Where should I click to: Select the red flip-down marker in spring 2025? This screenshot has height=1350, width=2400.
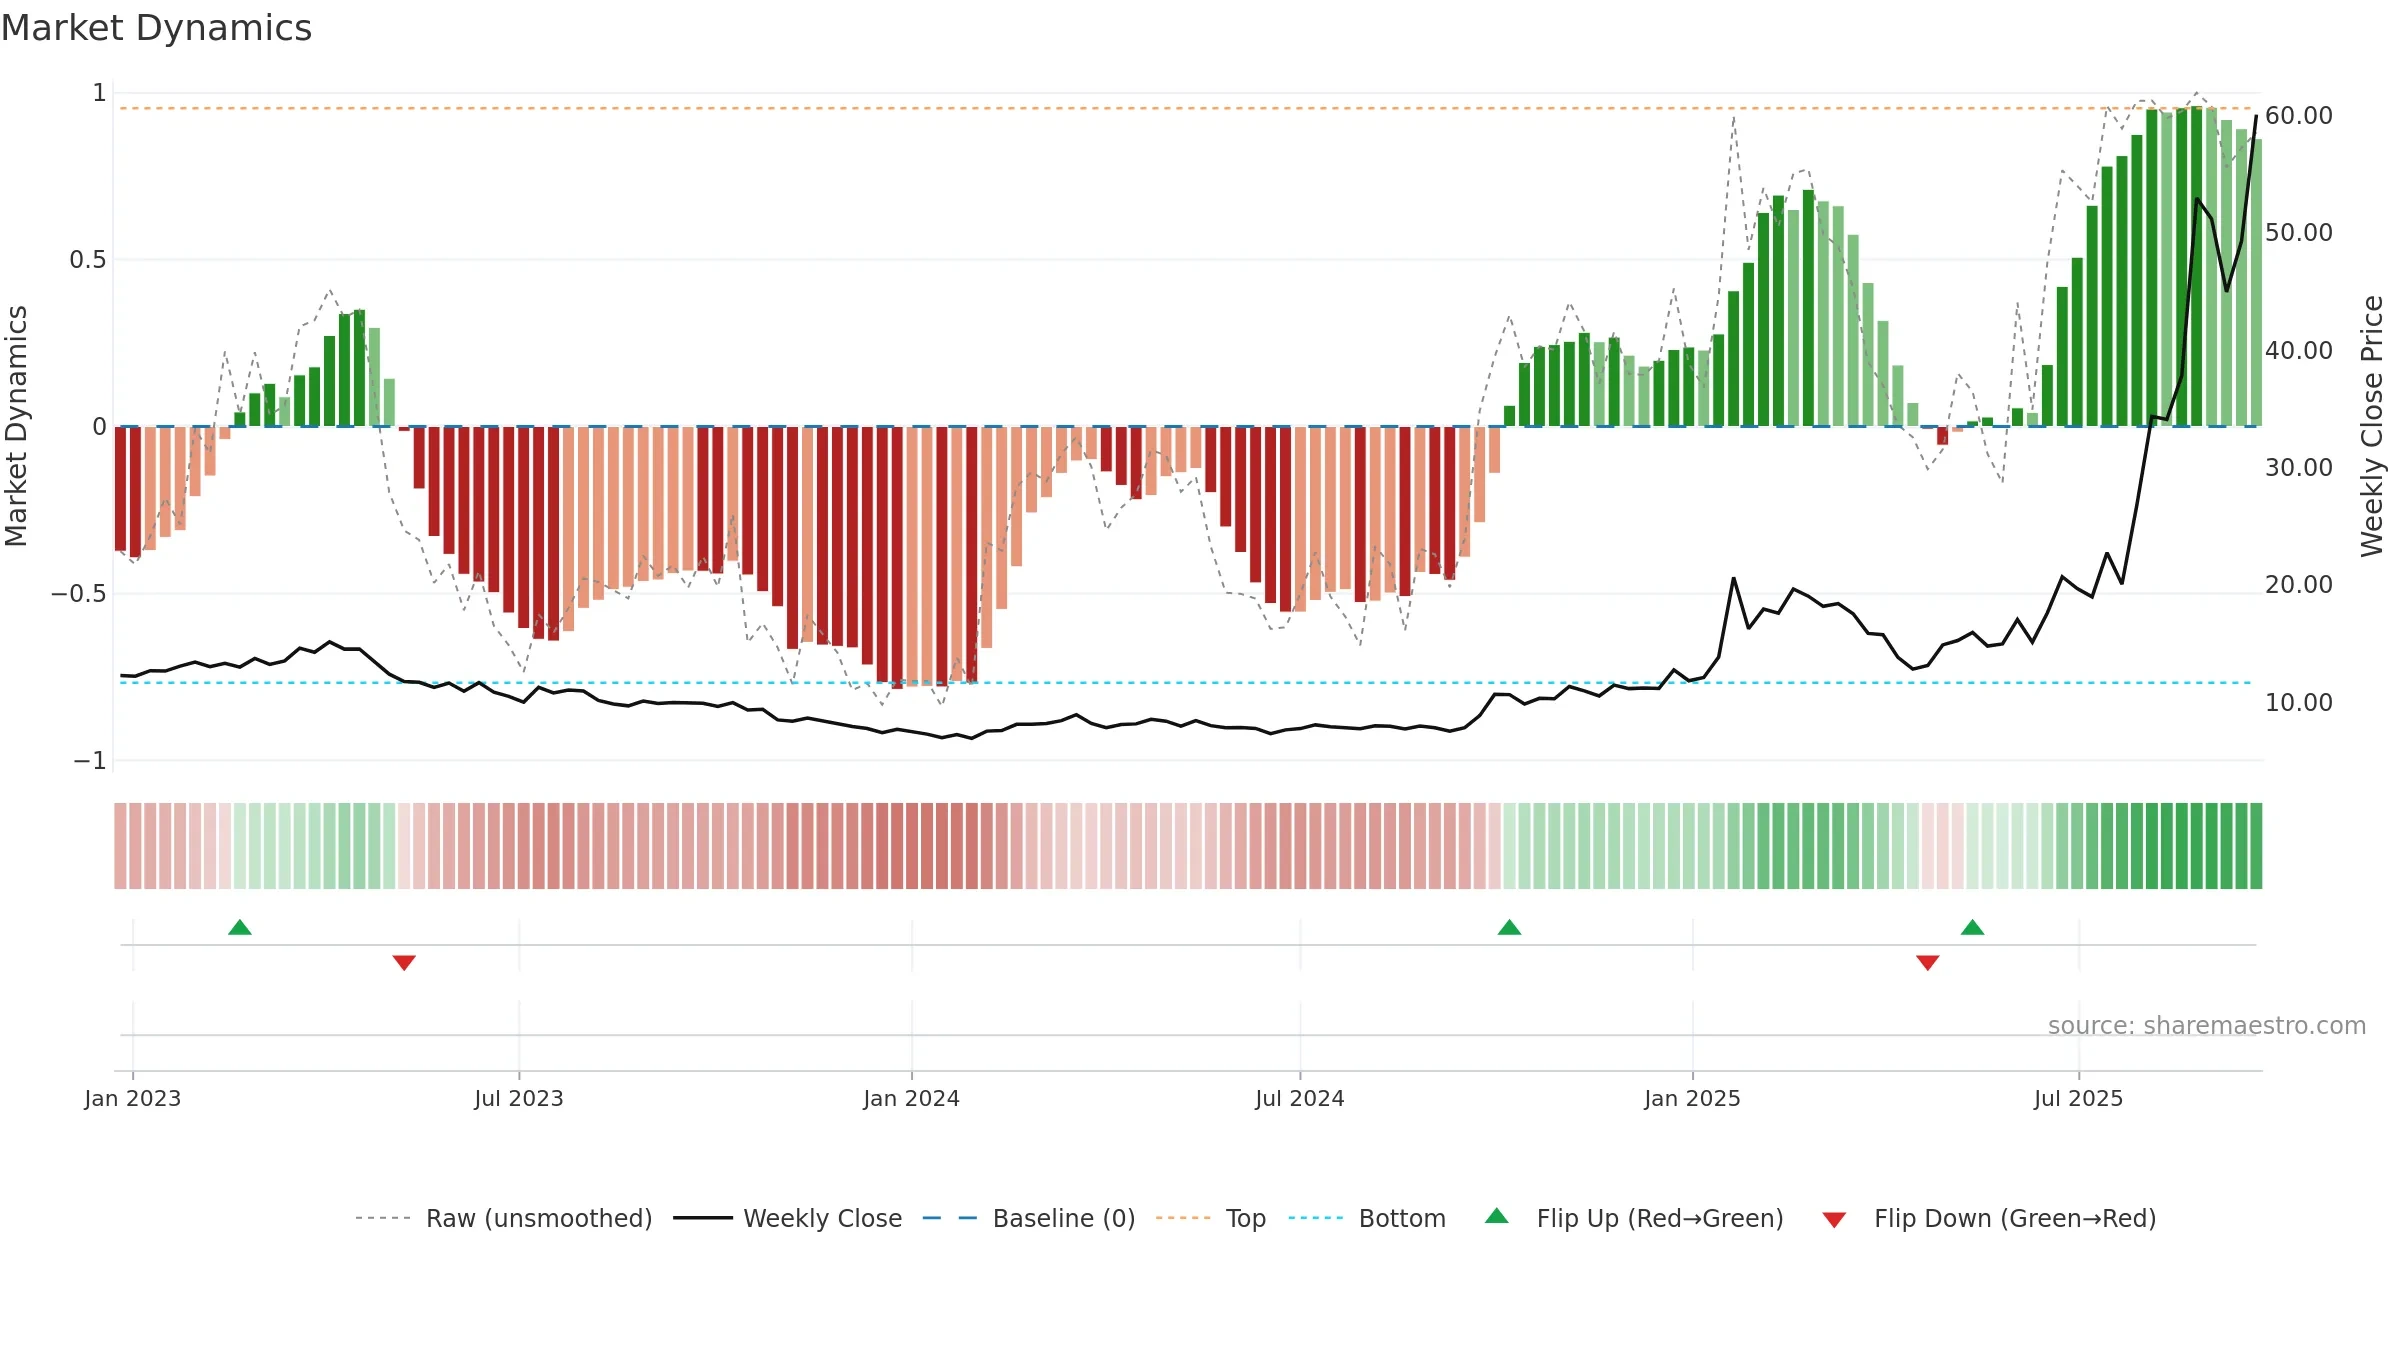[1928, 963]
